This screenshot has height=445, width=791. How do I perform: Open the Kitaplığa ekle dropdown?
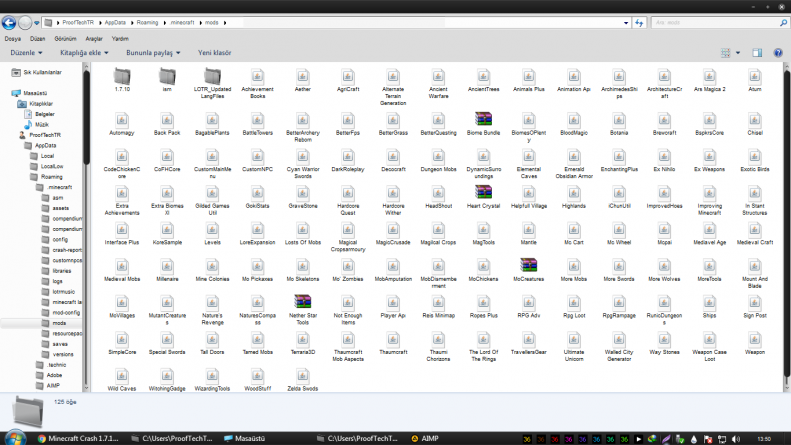84,52
